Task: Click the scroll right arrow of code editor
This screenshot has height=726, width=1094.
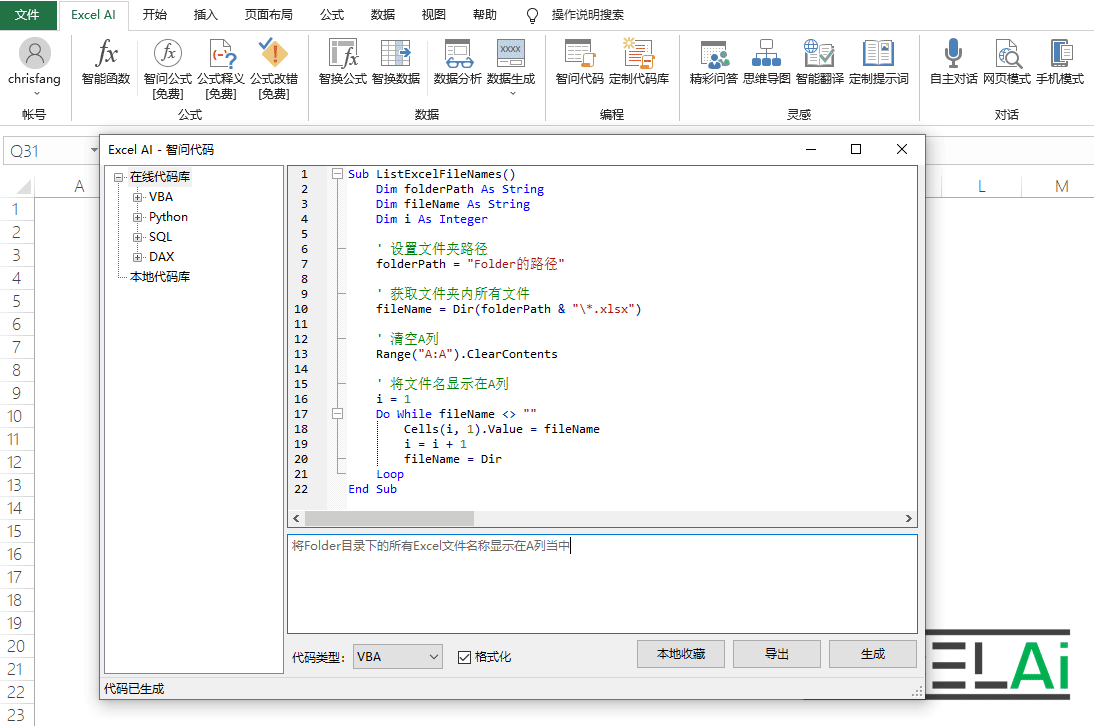Action: click(908, 518)
